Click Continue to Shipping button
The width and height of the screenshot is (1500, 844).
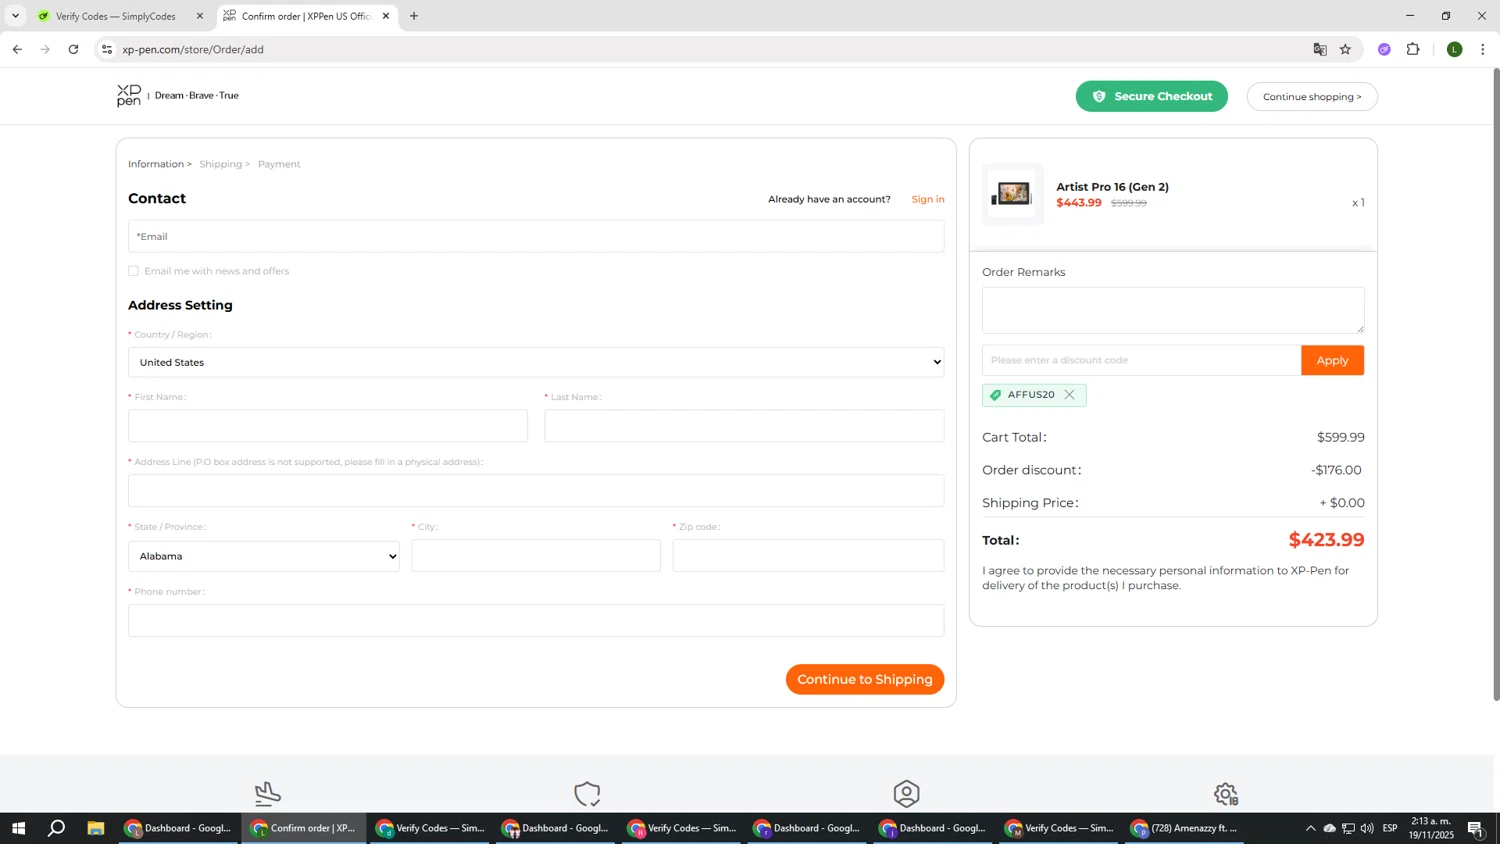865,680
